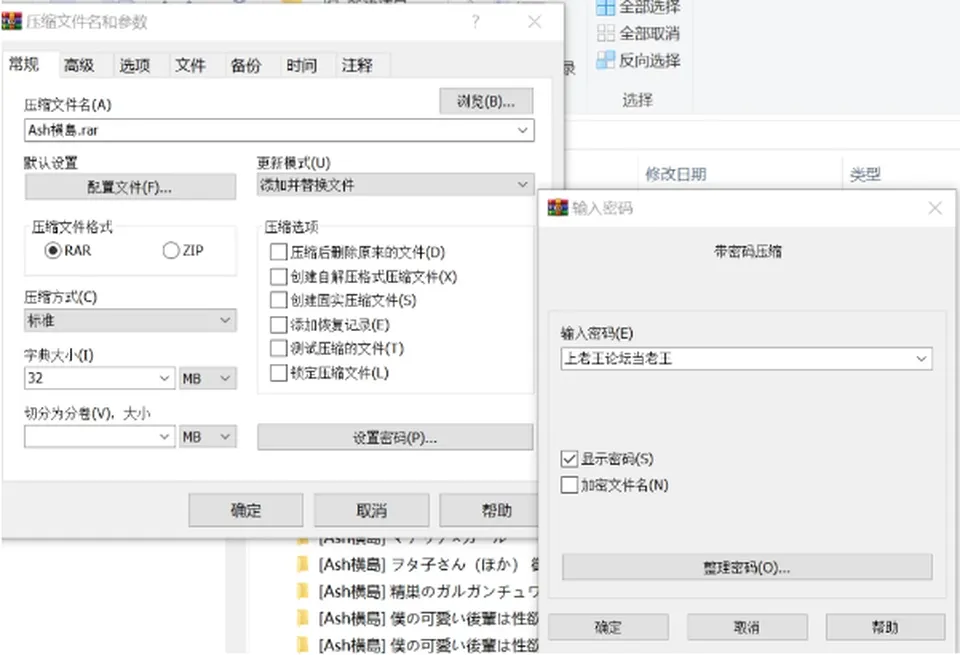Enable 锁定压缩文件 checkbox
The image size is (960, 655).
pyautogui.click(x=279, y=373)
